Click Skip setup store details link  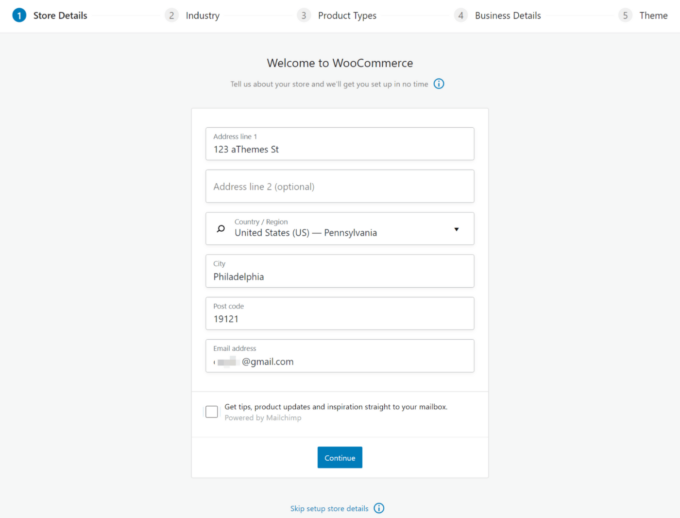pos(329,508)
